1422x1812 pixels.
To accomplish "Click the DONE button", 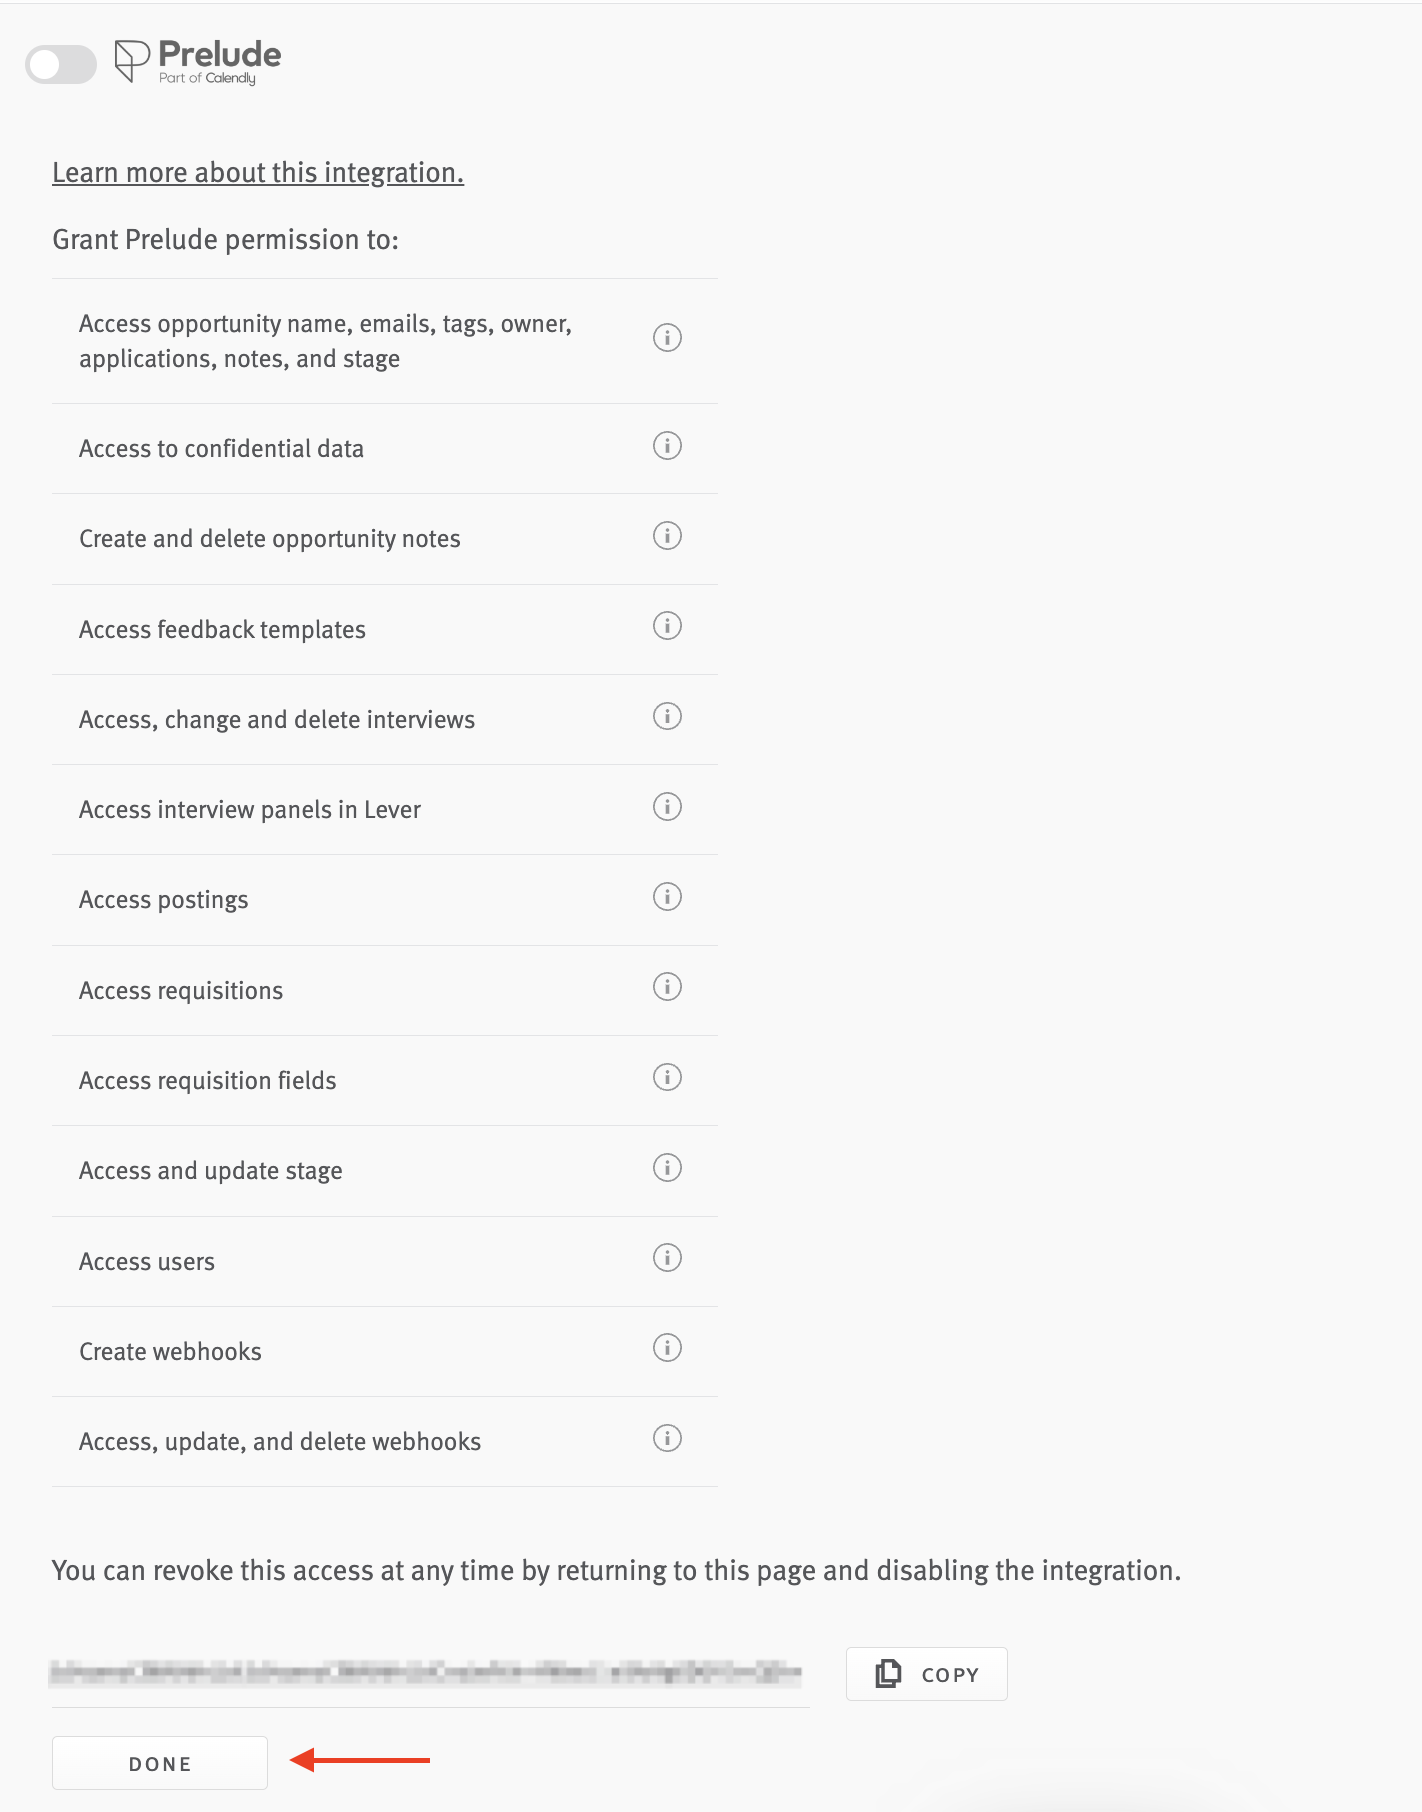I will (x=160, y=1763).
